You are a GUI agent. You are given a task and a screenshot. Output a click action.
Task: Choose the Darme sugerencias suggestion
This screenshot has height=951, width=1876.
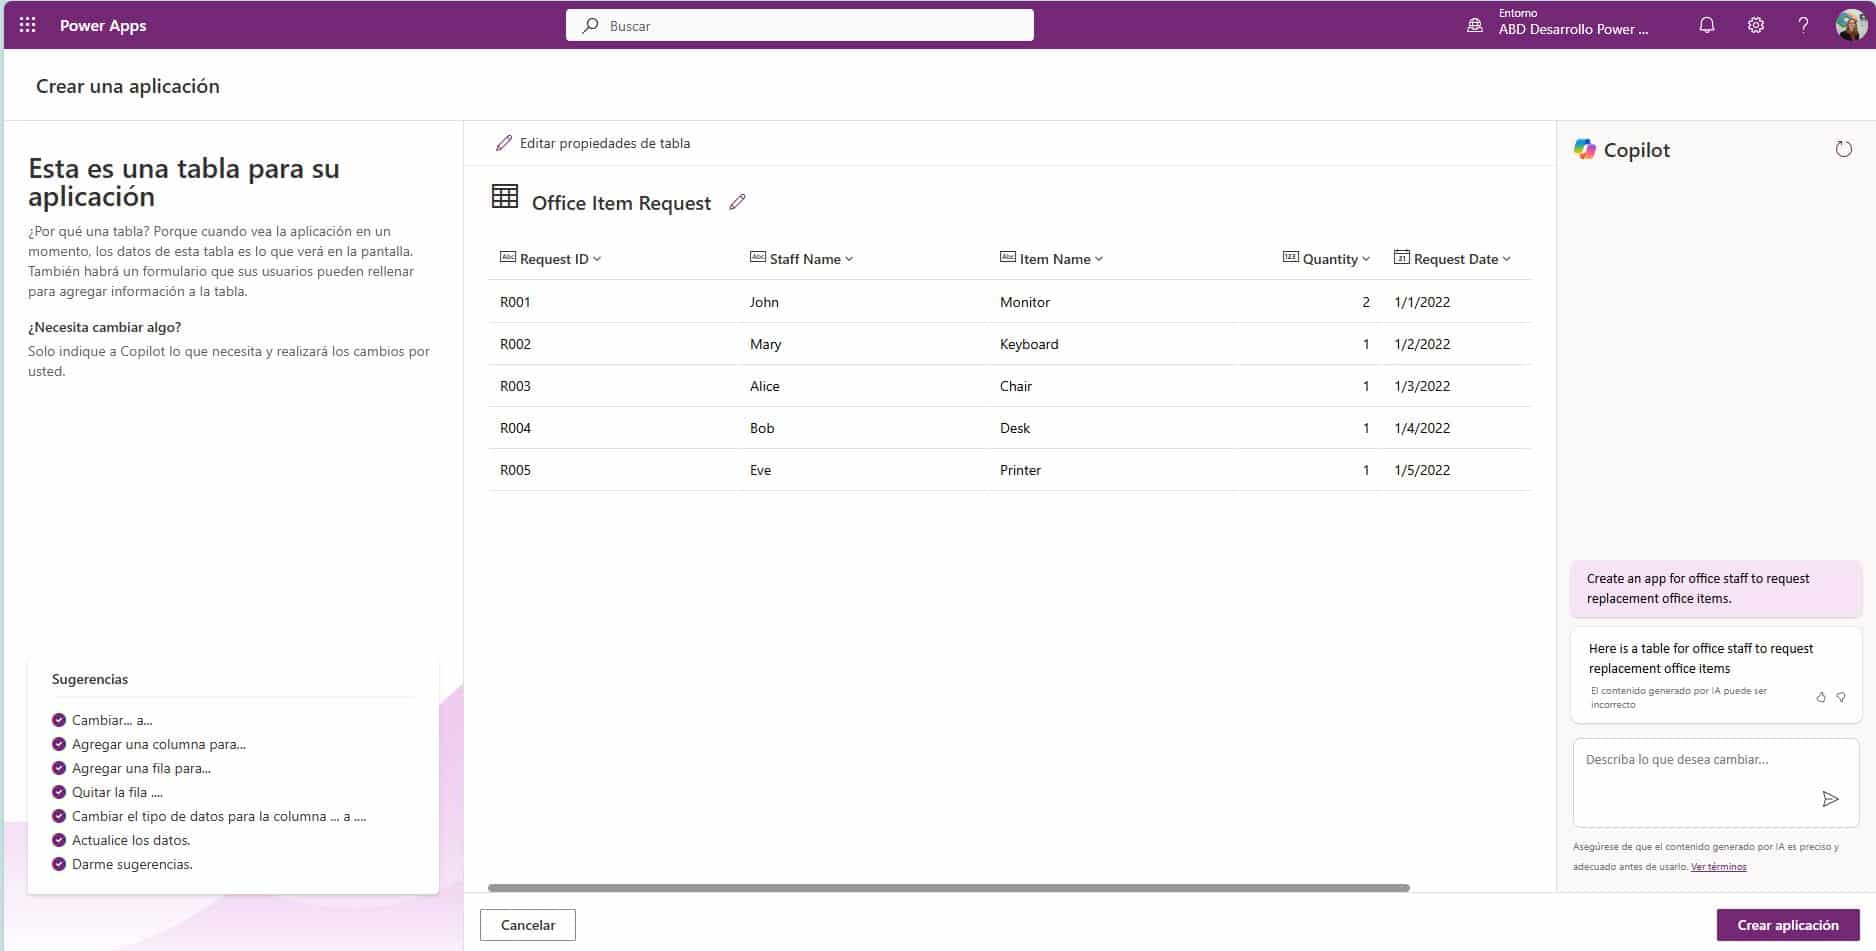(132, 864)
